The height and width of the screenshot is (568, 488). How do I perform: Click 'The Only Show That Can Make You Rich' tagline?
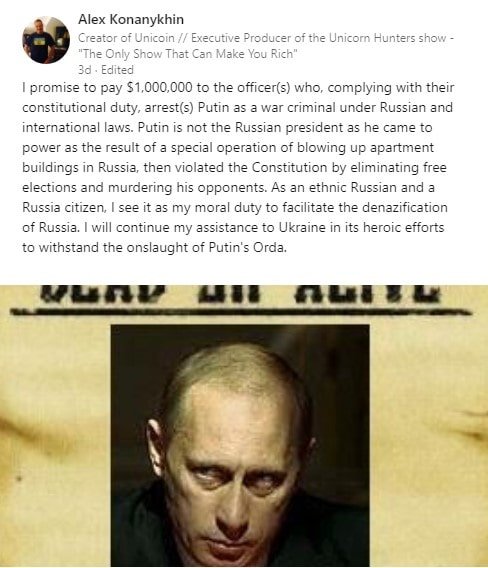click(188, 54)
